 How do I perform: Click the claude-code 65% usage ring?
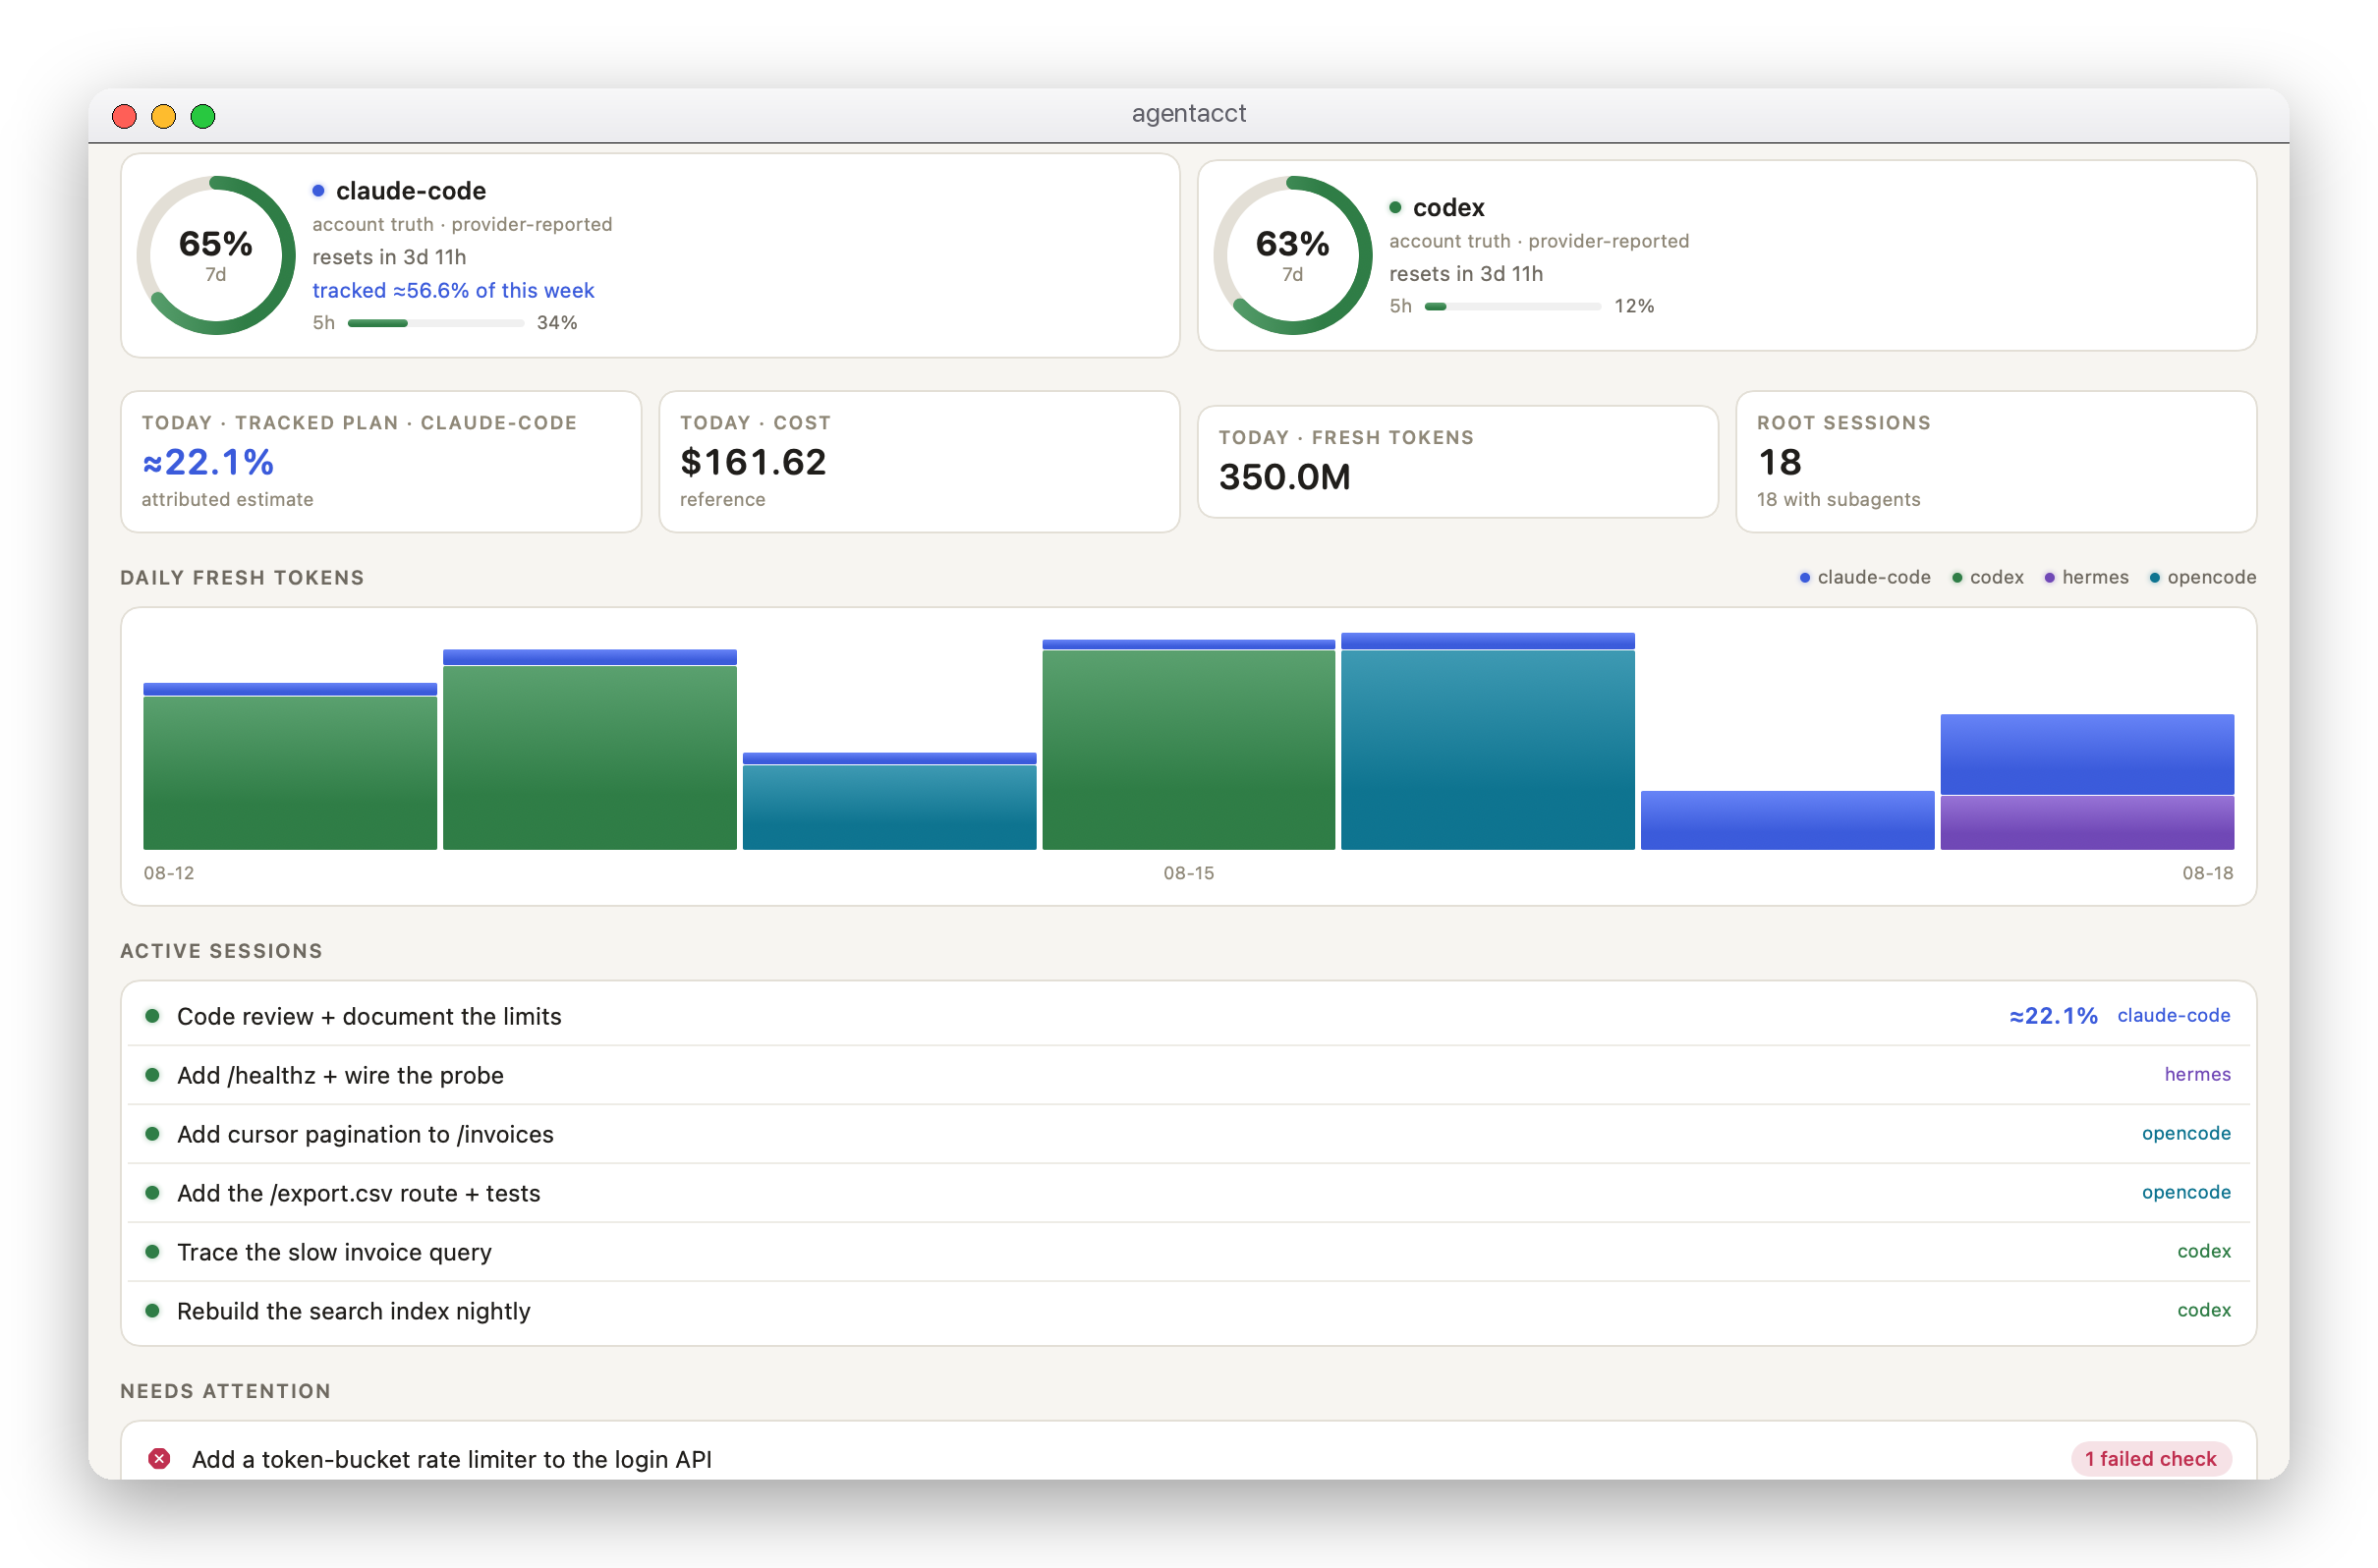[x=215, y=255]
